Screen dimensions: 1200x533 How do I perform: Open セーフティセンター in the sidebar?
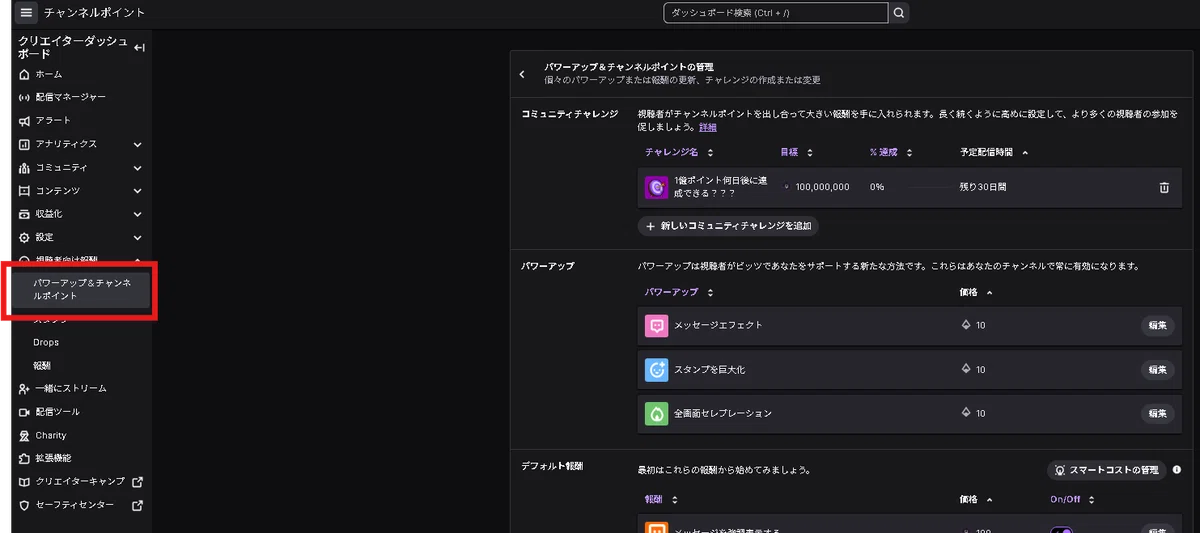click(x=76, y=505)
